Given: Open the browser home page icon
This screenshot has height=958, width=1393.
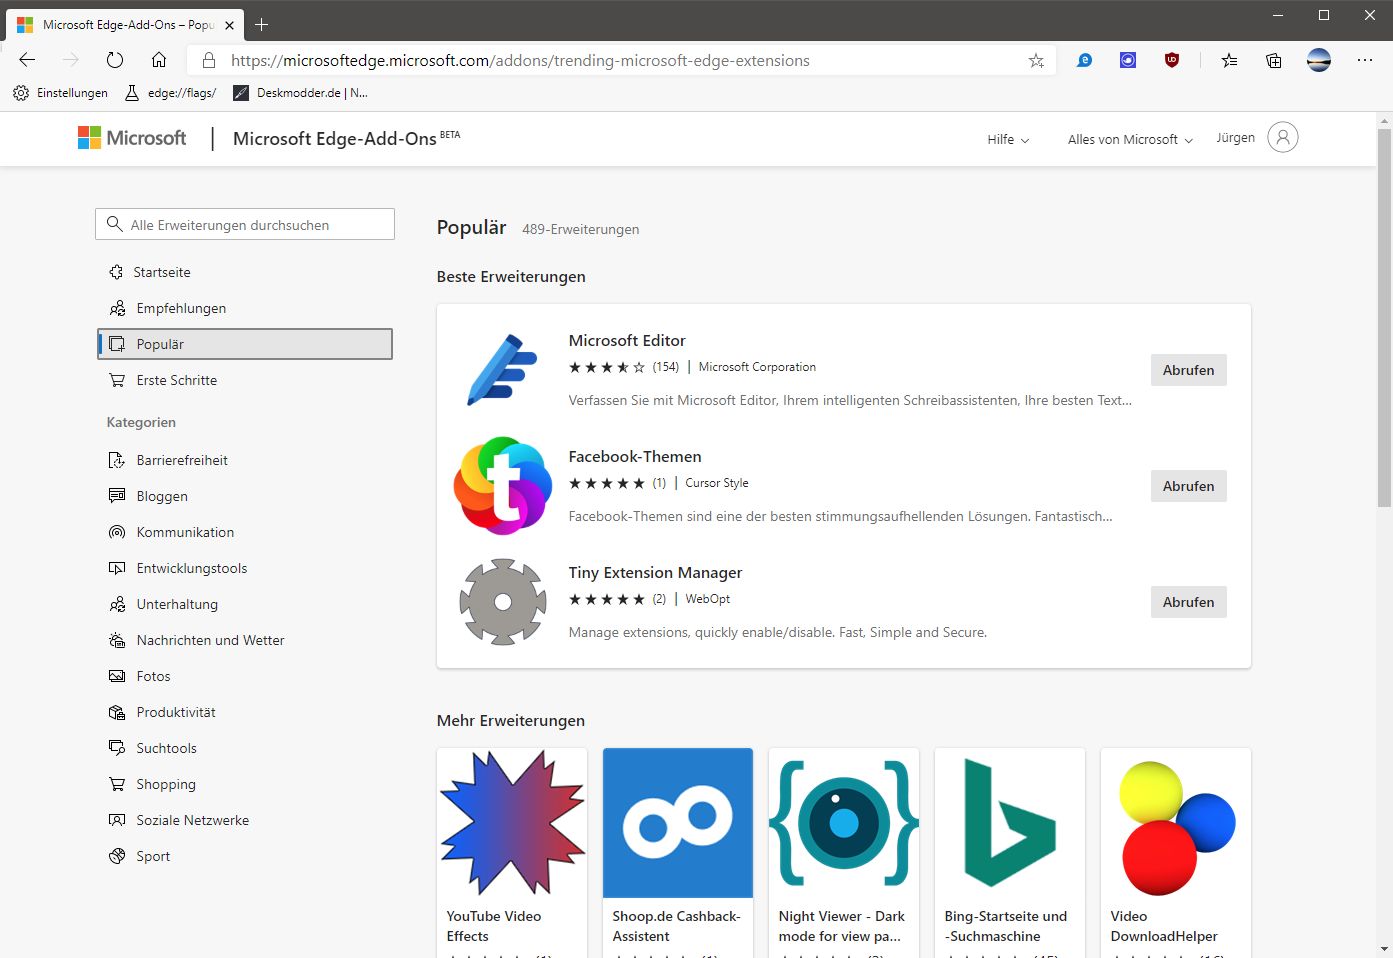Looking at the screenshot, I should coord(159,60).
